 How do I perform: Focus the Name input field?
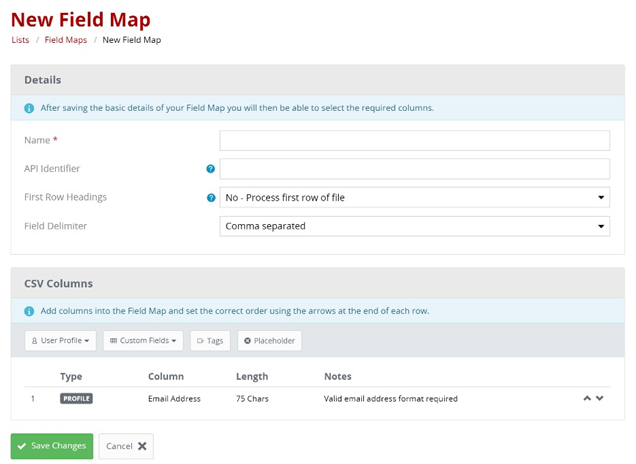coord(414,140)
